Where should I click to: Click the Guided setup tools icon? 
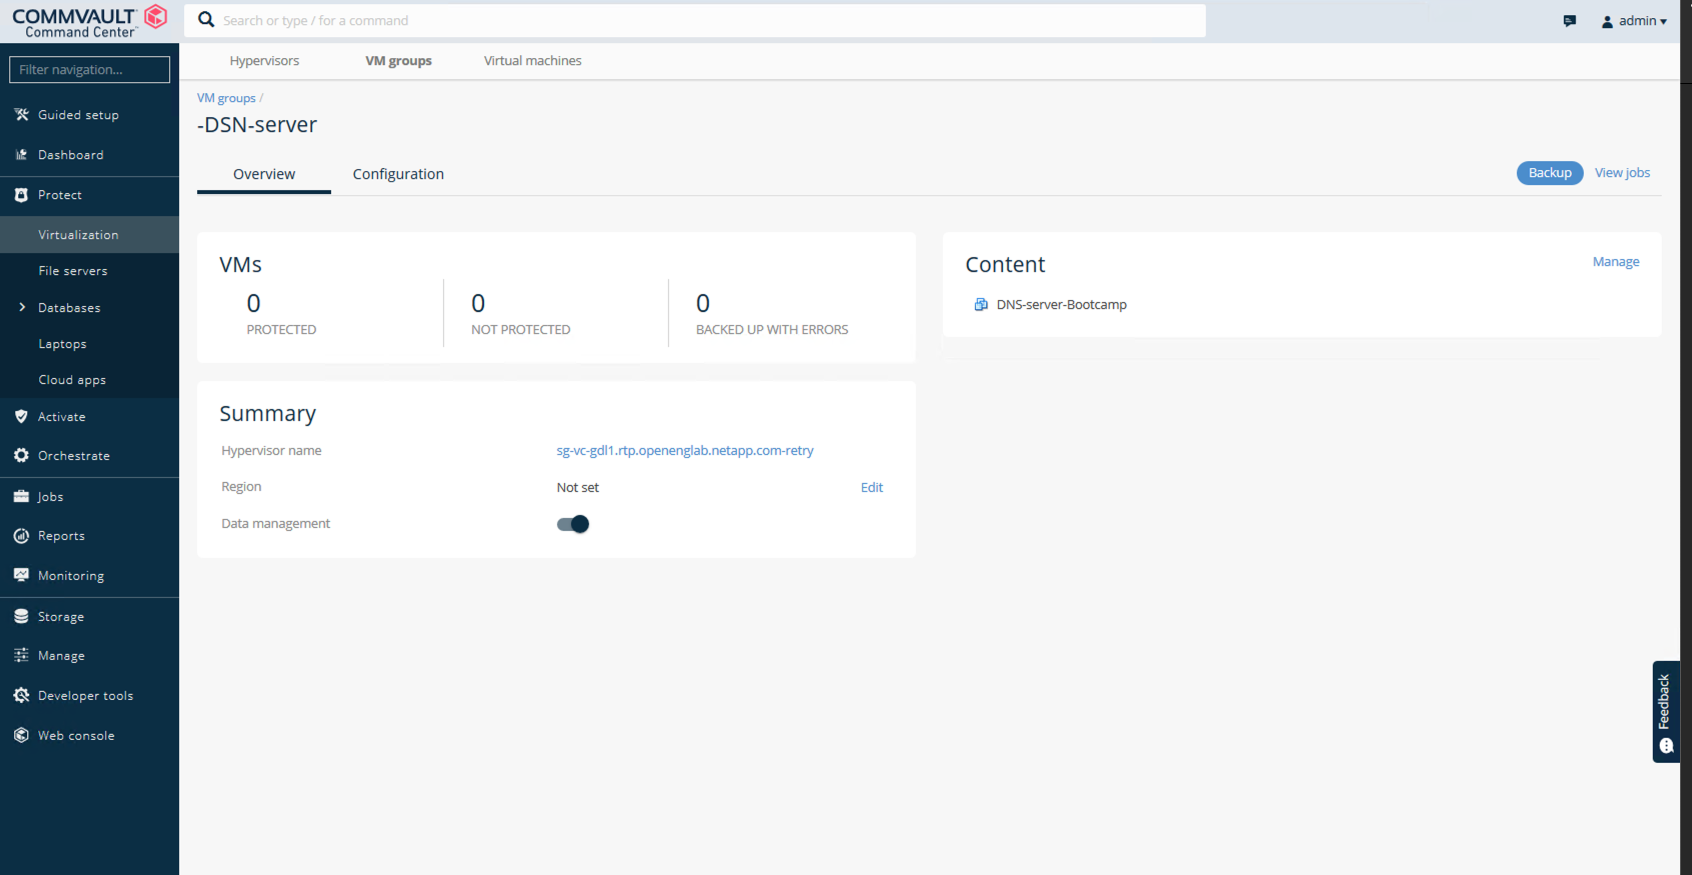point(21,115)
